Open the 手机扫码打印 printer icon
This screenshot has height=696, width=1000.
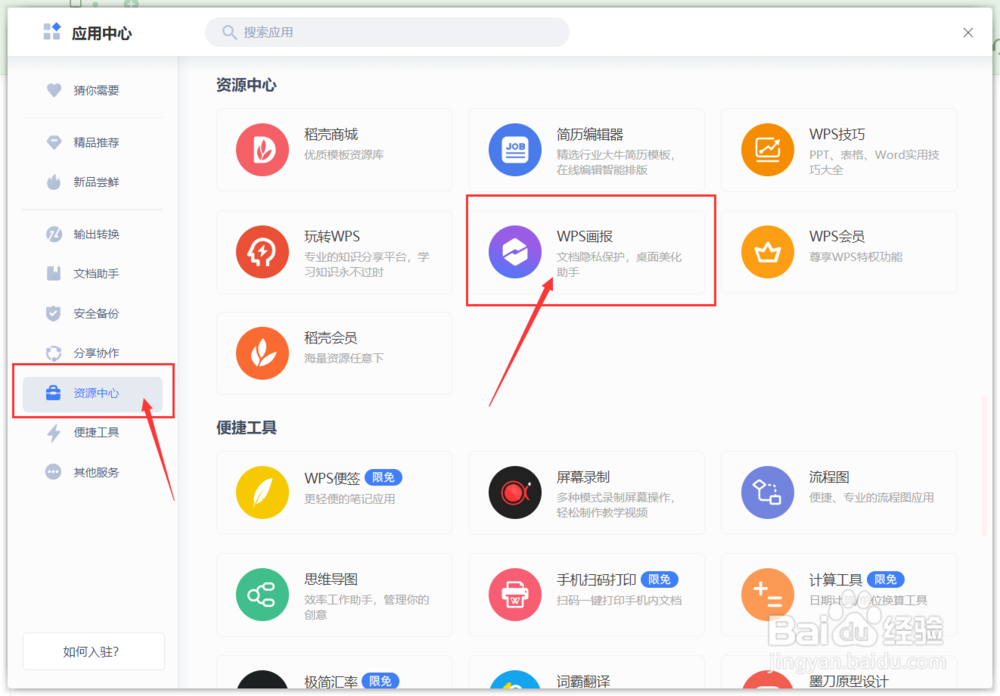(515, 595)
